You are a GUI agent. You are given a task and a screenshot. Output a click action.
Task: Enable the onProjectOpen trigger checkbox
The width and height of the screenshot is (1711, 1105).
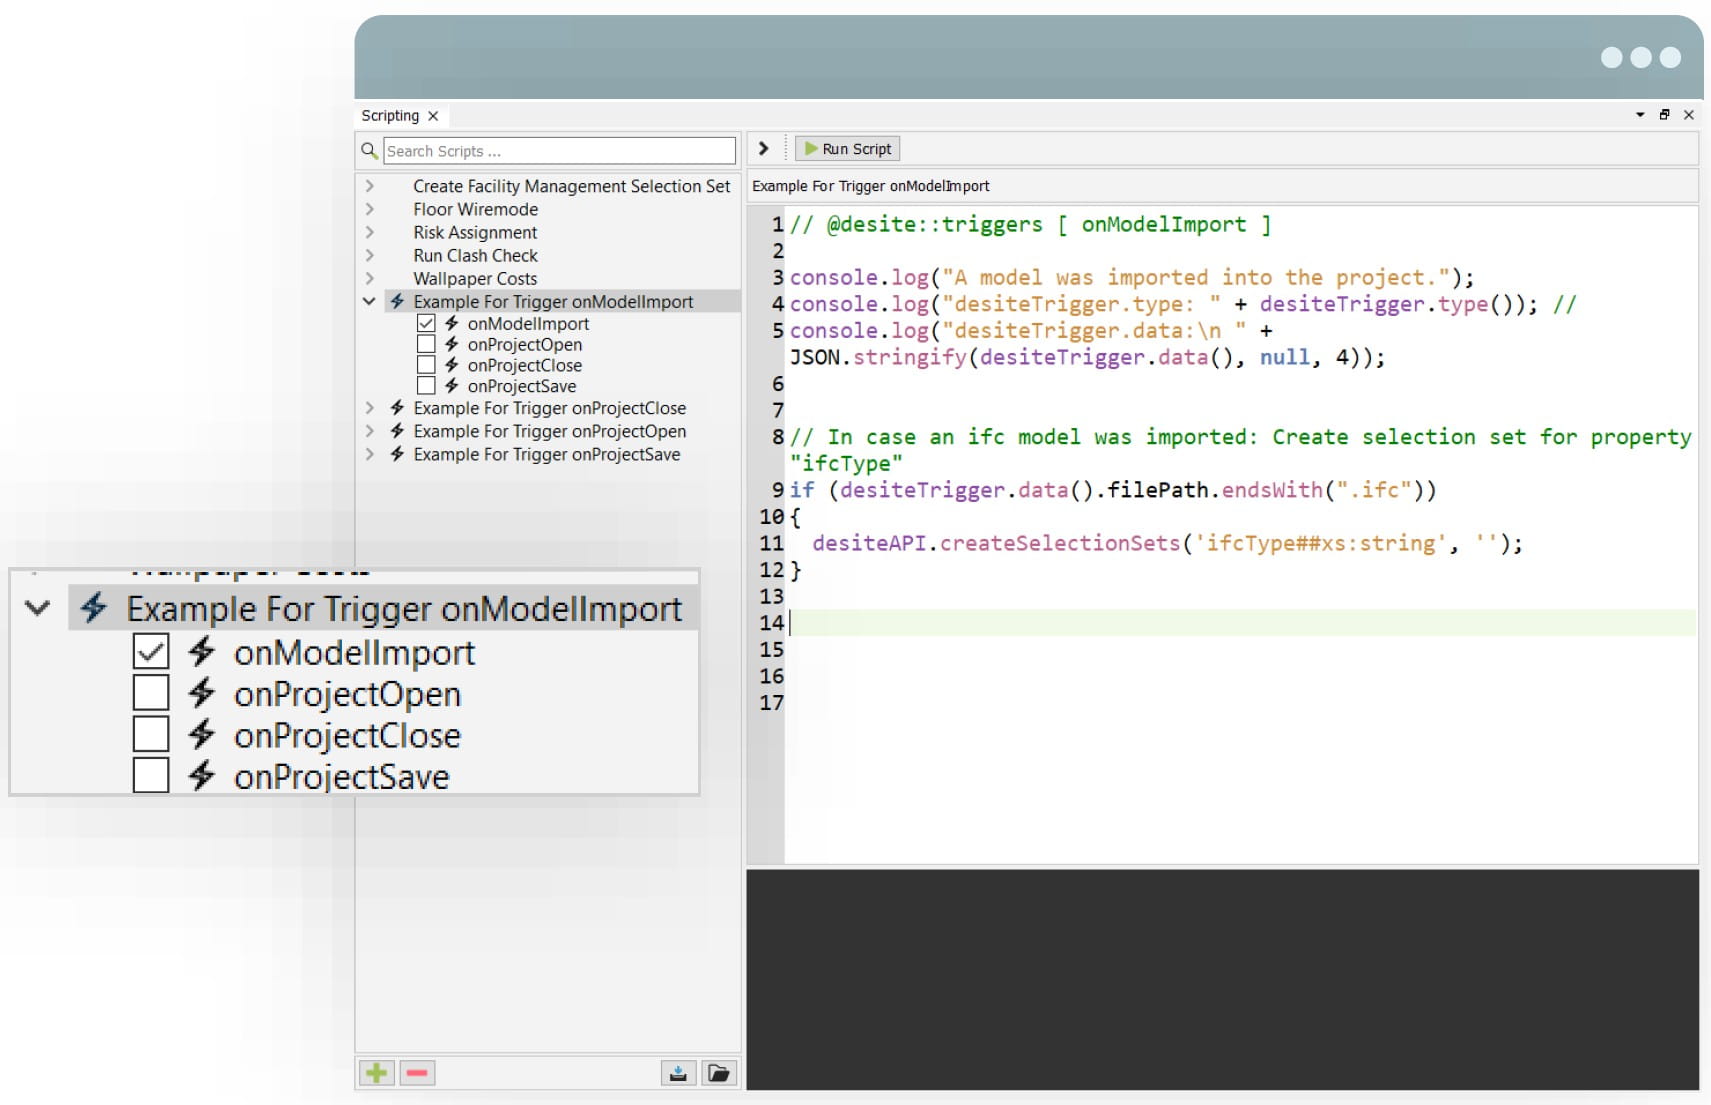tap(426, 344)
